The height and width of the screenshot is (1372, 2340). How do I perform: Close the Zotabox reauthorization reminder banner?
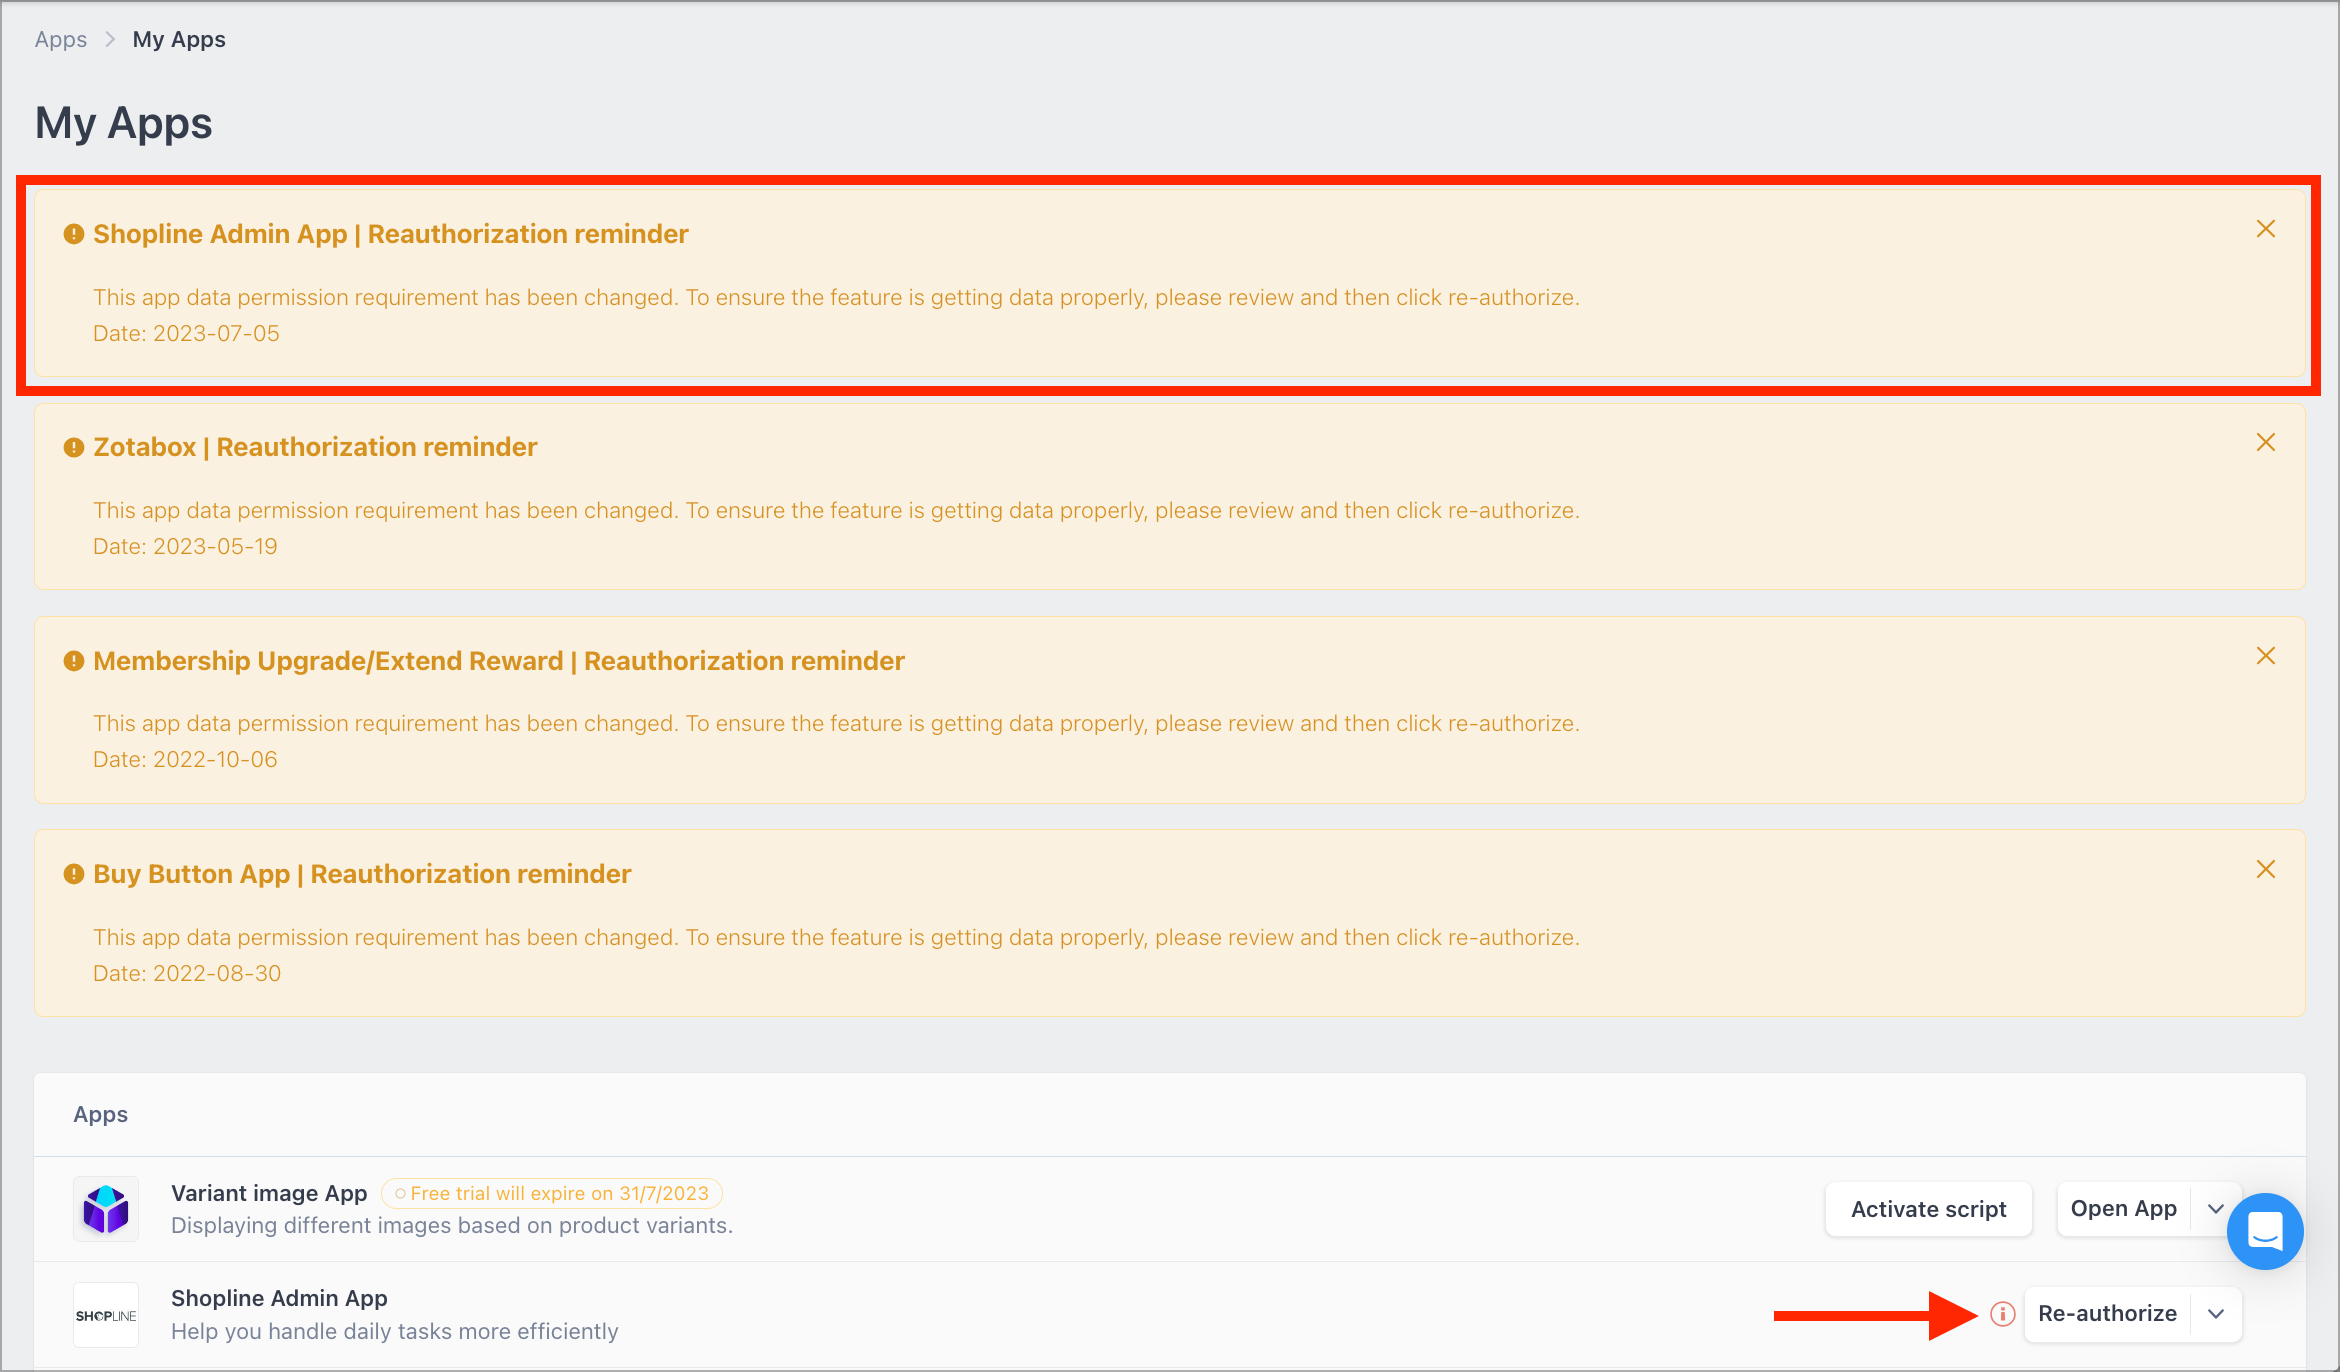(x=2265, y=442)
